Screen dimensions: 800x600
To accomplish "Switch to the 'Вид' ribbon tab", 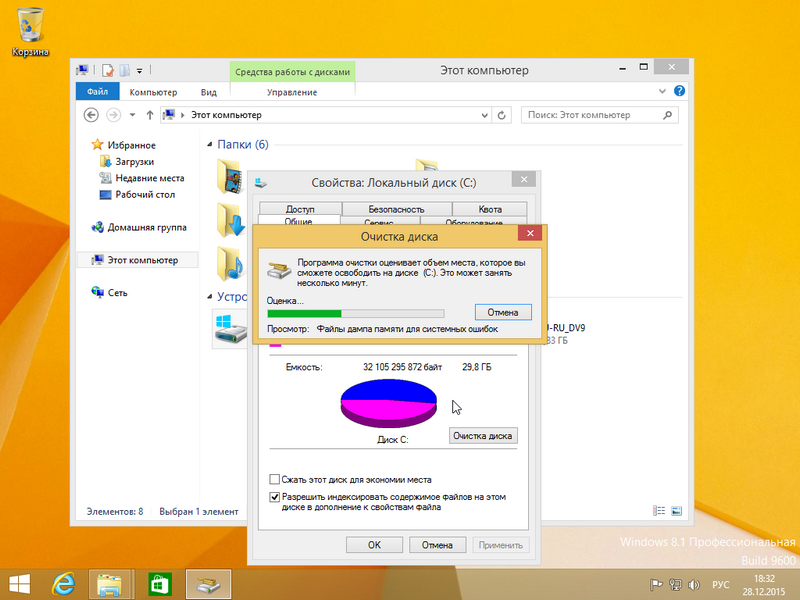I will click(208, 92).
